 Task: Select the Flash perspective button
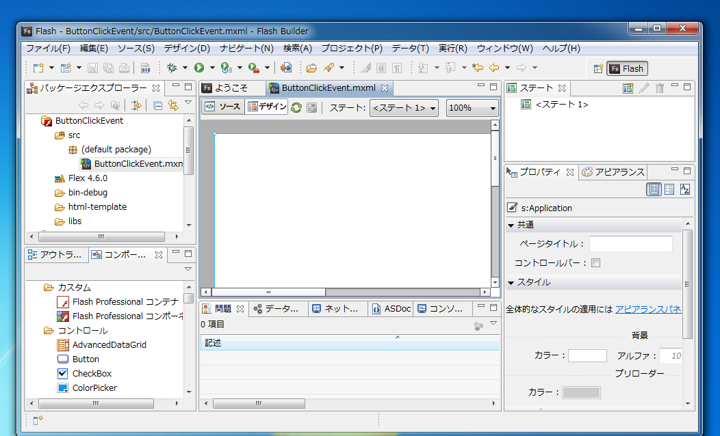click(x=627, y=69)
